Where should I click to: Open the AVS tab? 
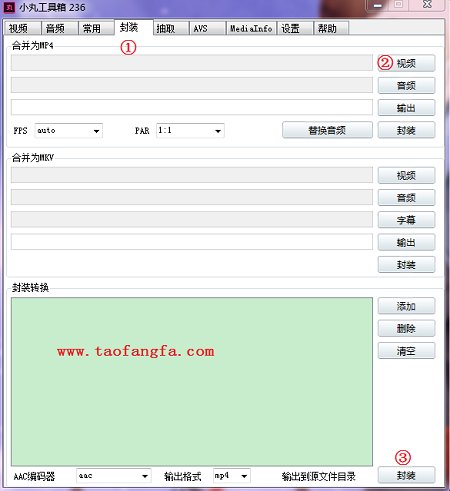[208, 28]
